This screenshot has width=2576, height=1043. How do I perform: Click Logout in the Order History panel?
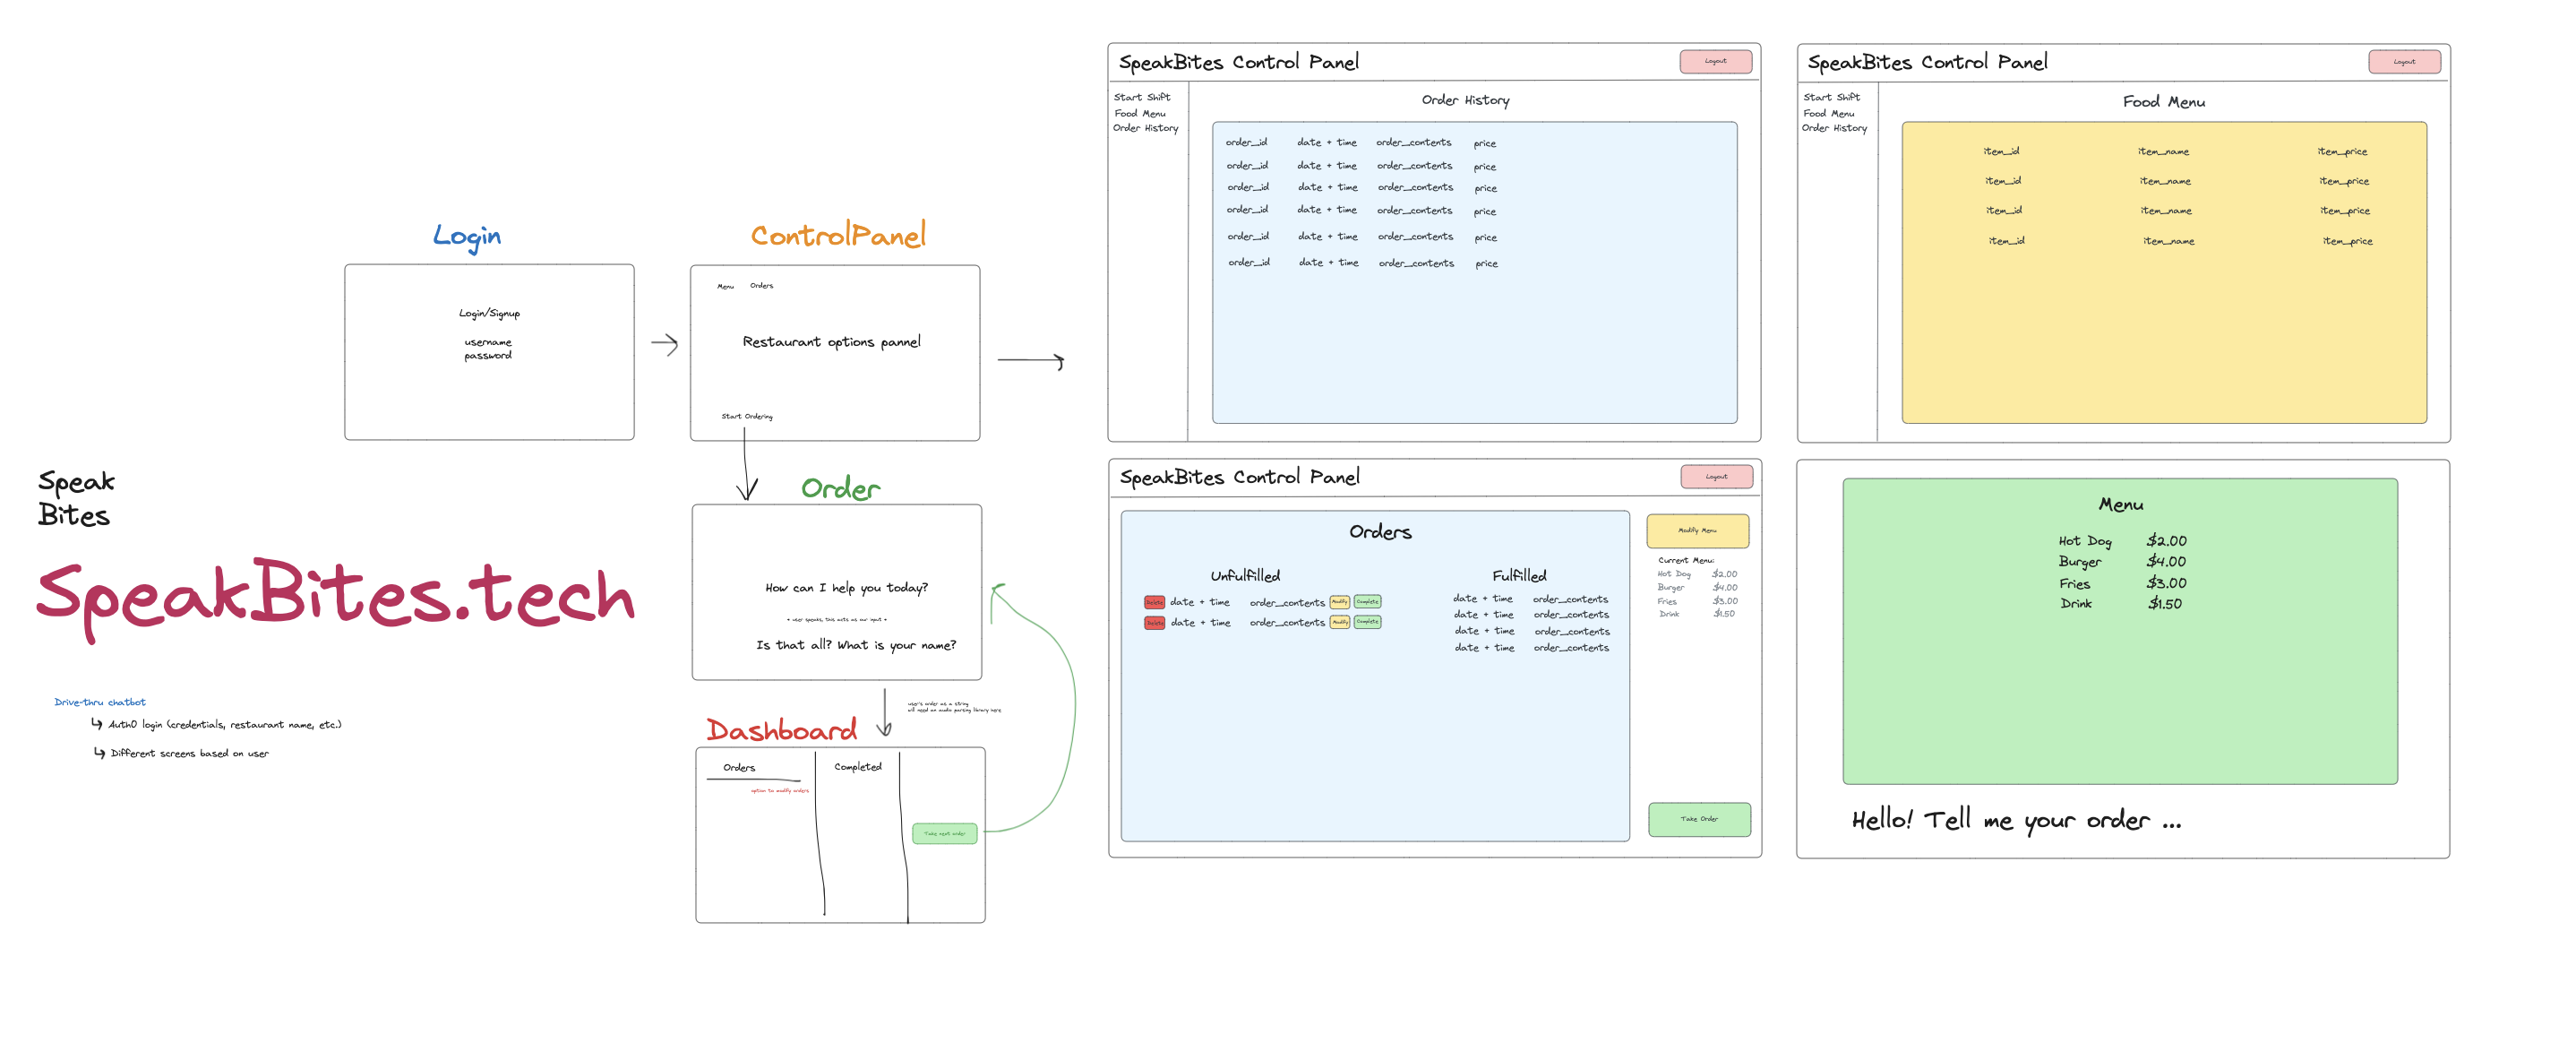1715,61
